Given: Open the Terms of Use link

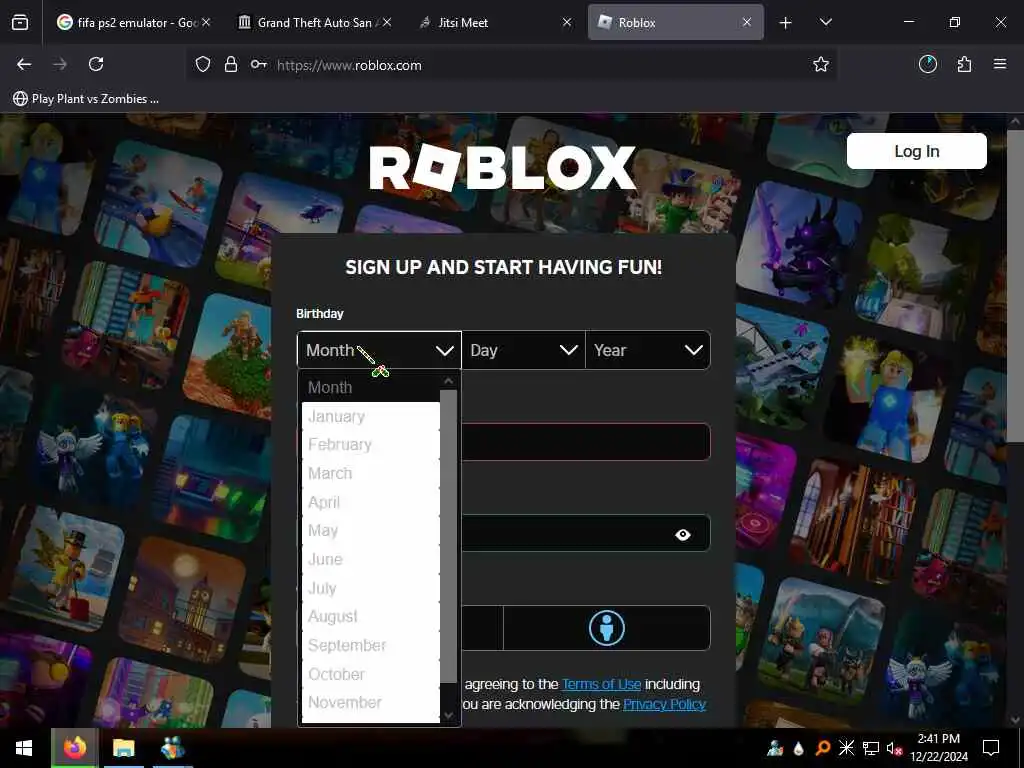Looking at the screenshot, I should (601, 684).
